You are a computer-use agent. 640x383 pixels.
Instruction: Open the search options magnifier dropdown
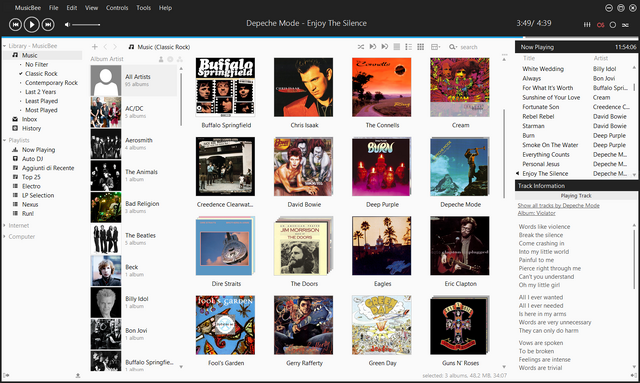453,47
